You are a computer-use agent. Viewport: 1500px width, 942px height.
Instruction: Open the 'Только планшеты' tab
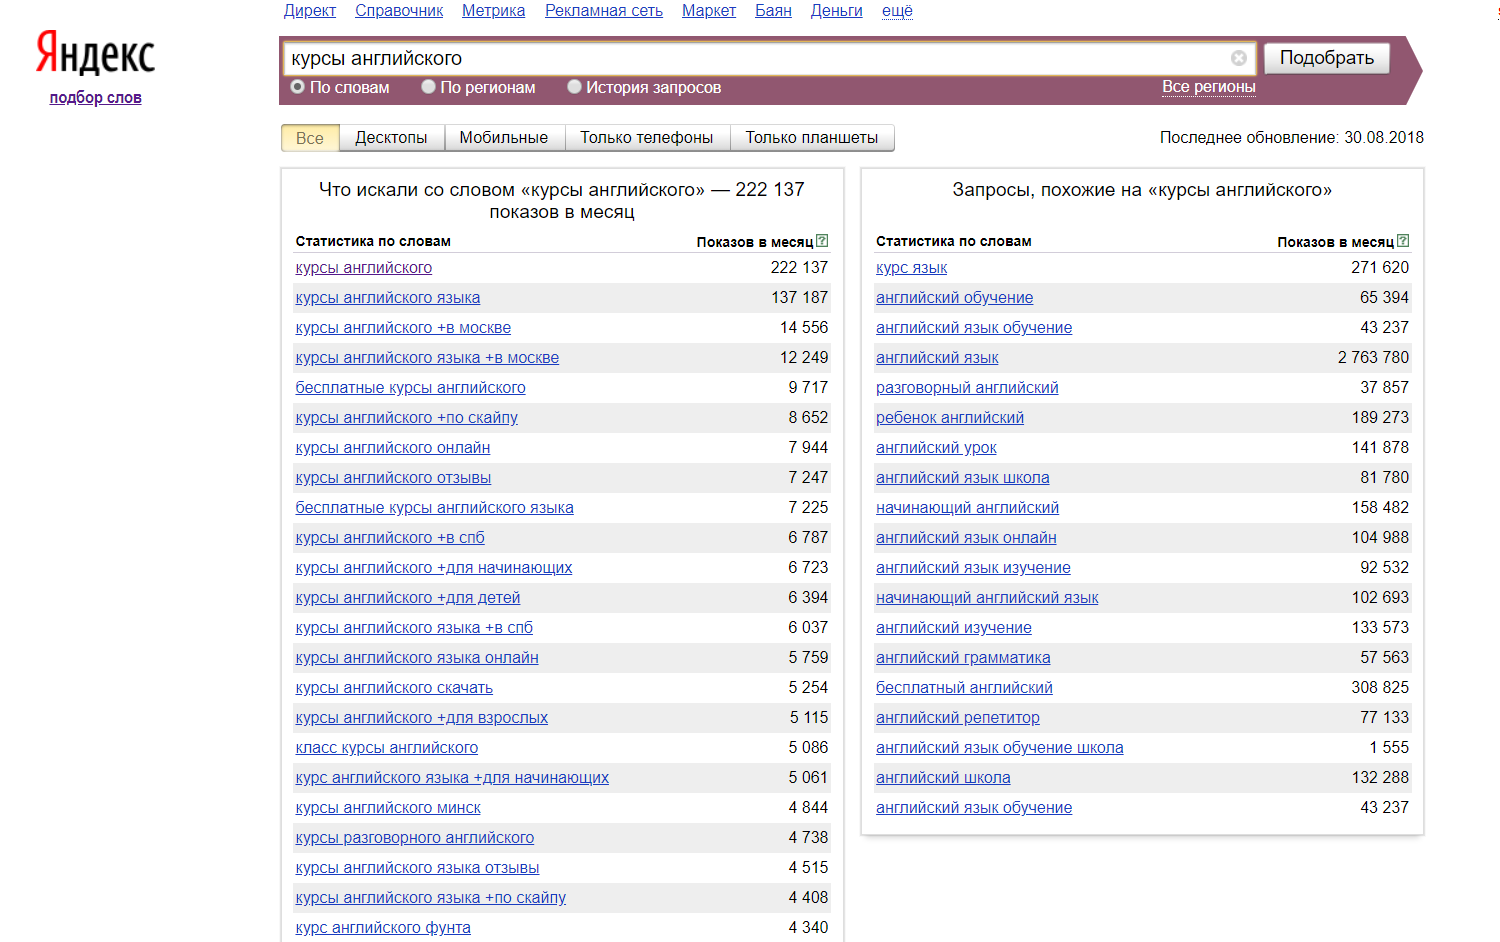point(811,138)
